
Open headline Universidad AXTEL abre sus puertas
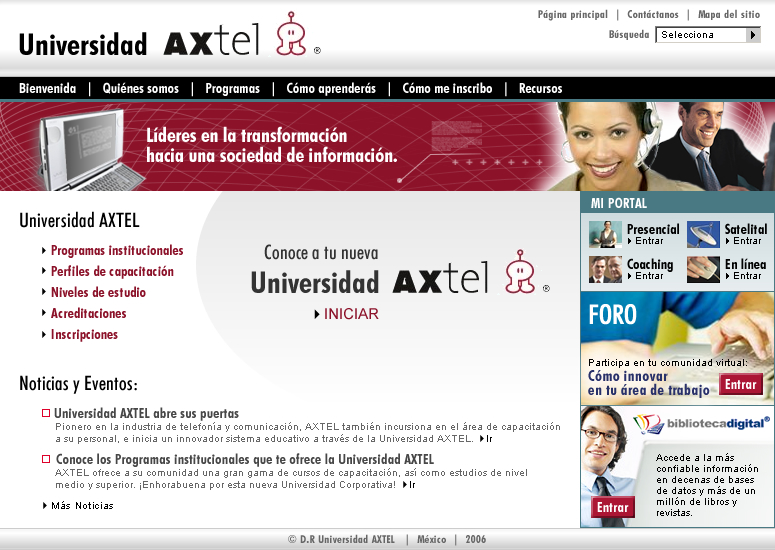pyautogui.click(x=146, y=413)
